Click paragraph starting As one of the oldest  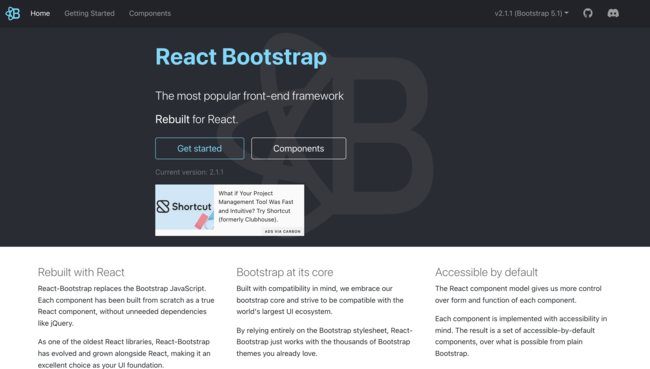[124, 353]
